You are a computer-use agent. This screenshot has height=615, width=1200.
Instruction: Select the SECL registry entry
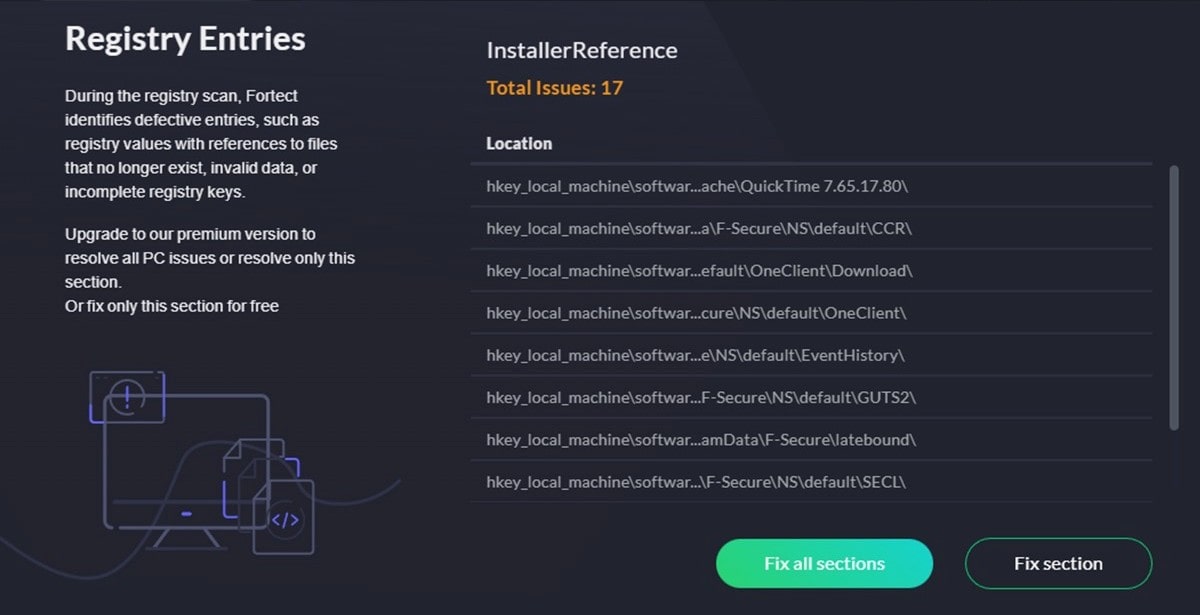700,481
